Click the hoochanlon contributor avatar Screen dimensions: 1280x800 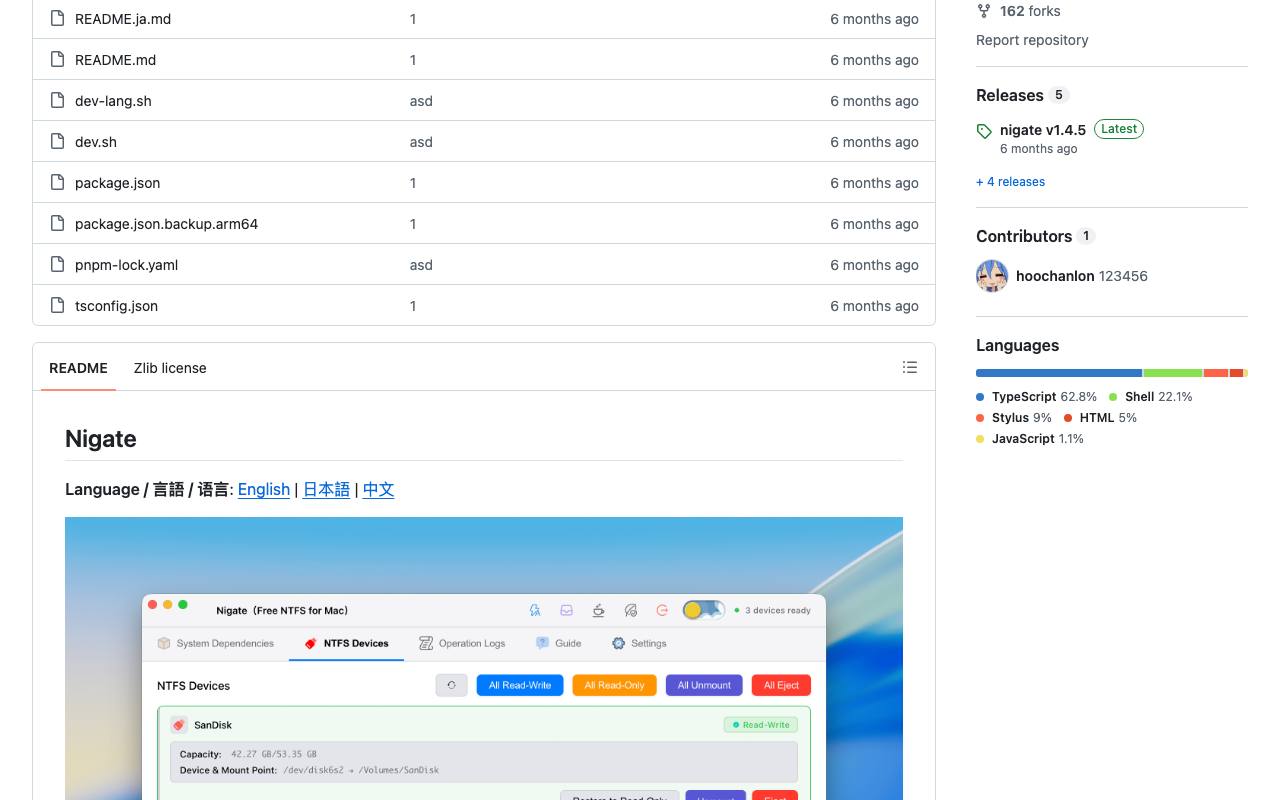pos(992,276)
